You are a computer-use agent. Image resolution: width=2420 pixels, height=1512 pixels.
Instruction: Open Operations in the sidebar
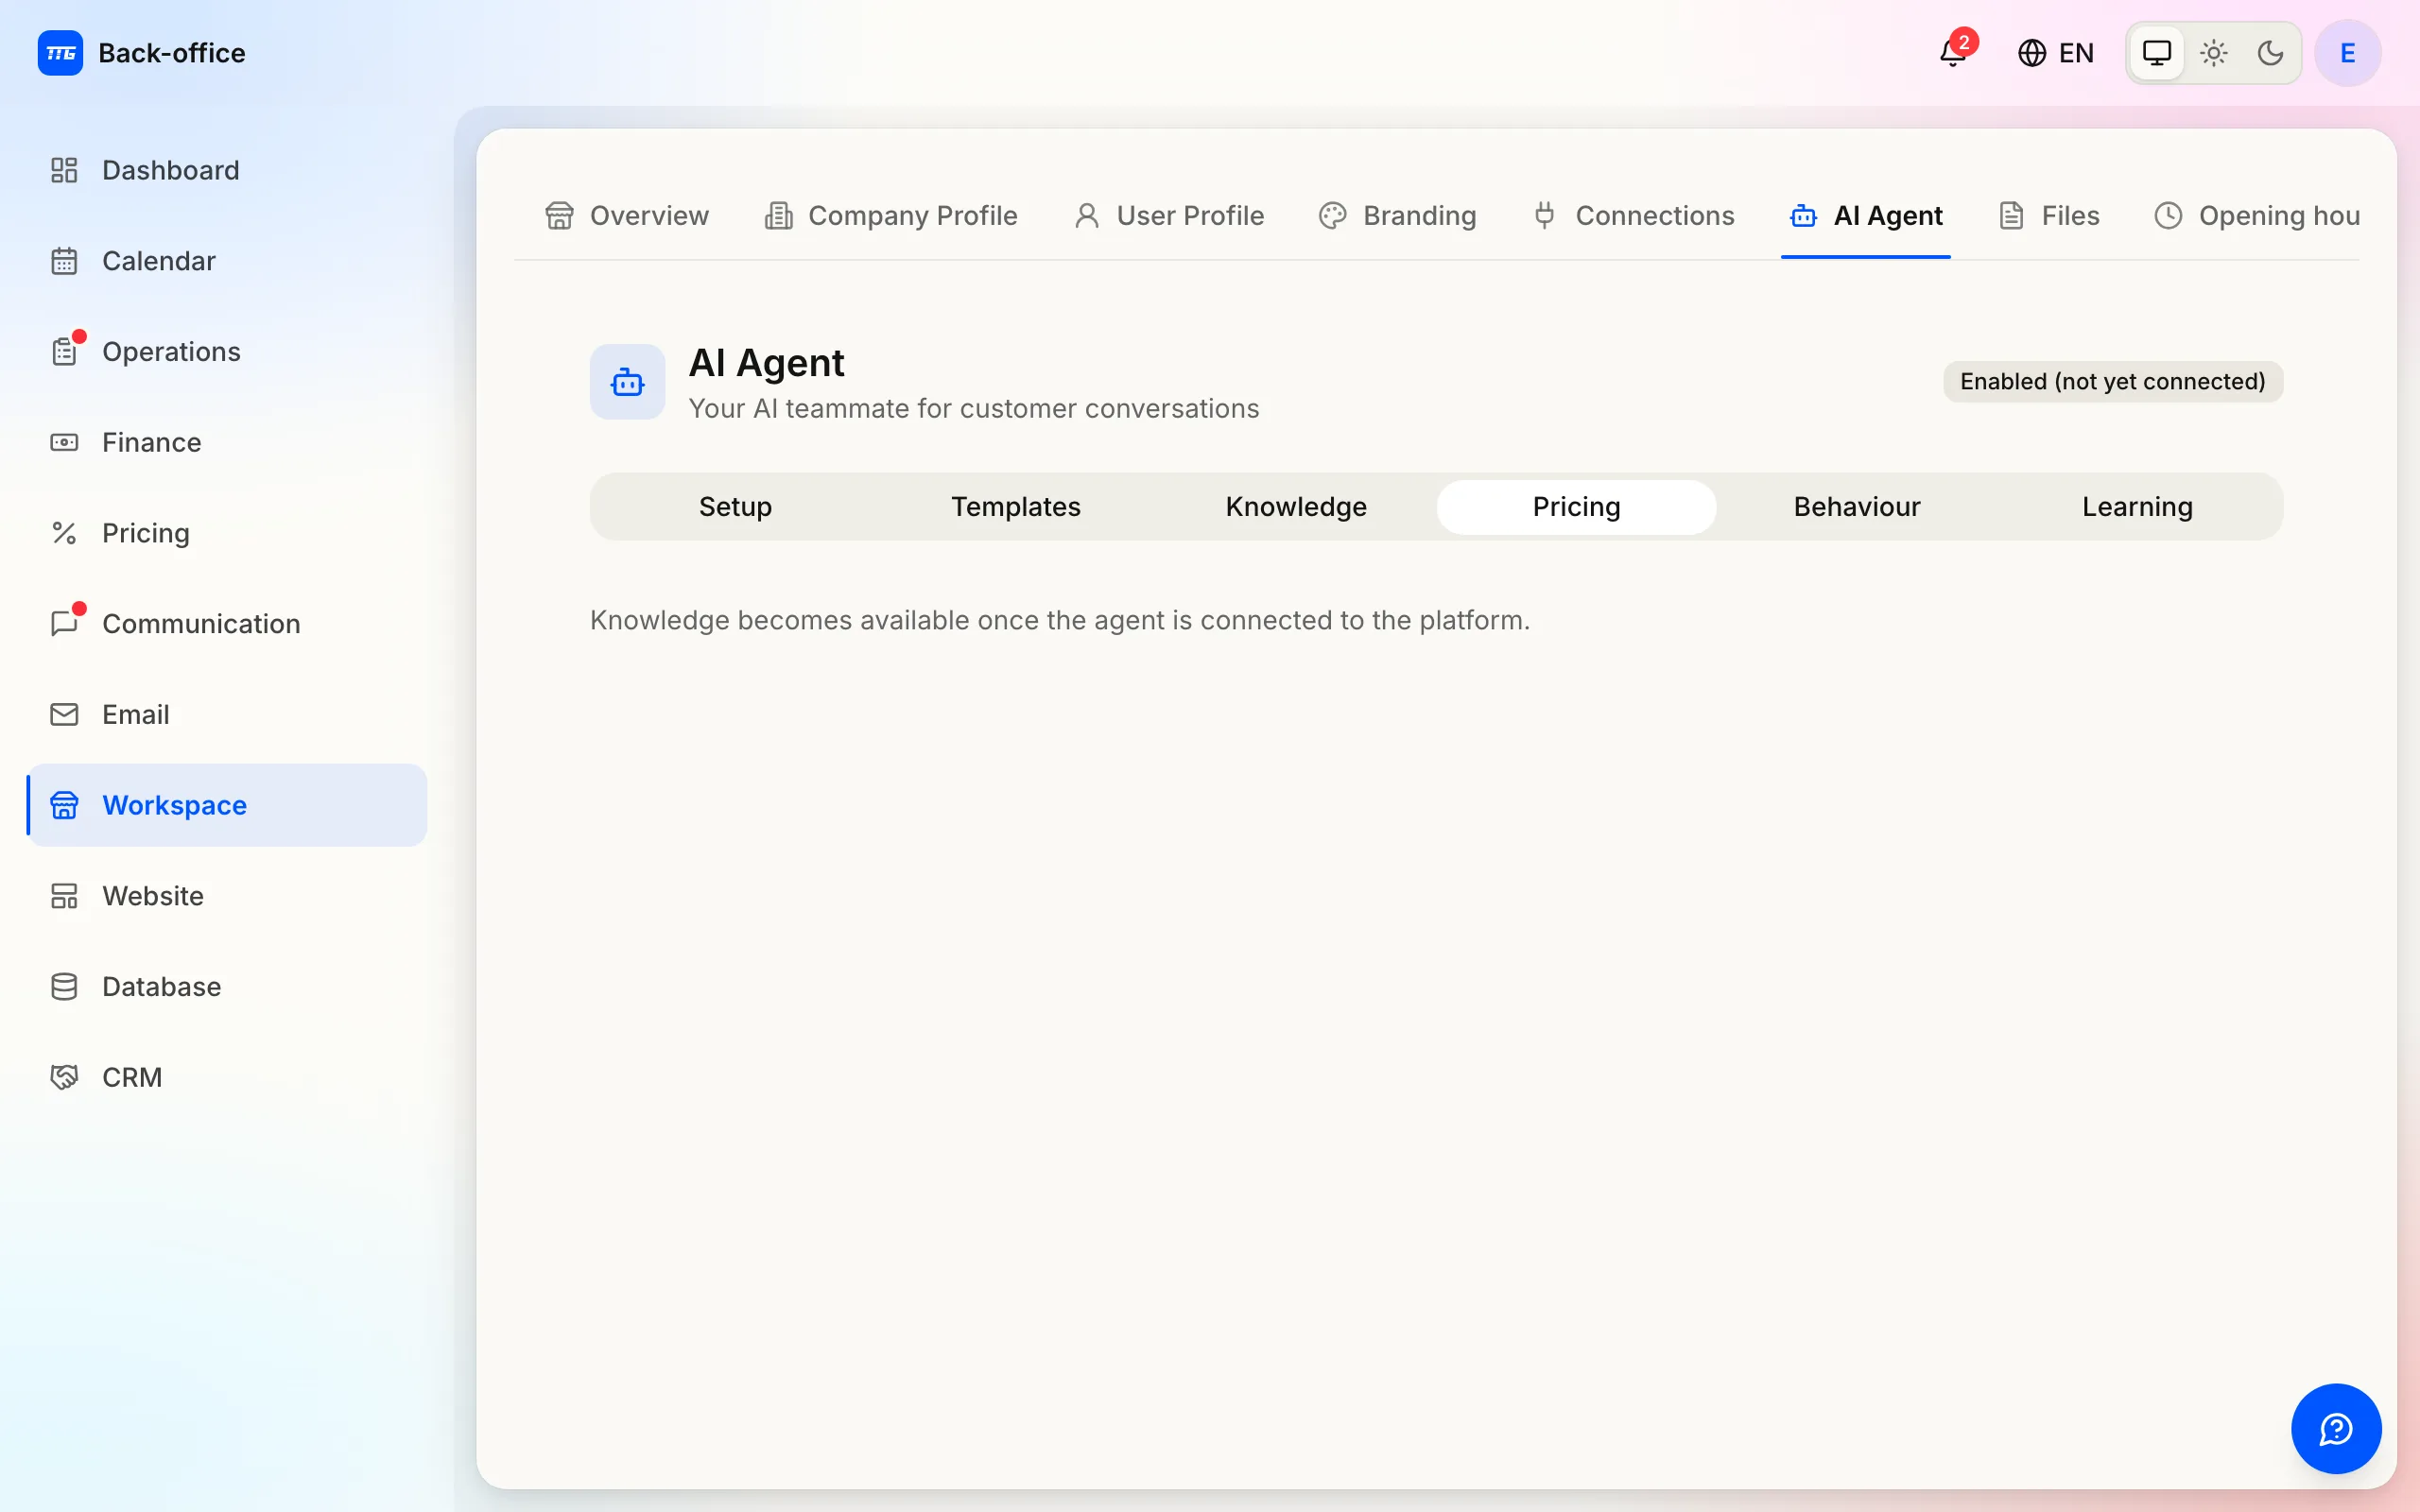228,352
